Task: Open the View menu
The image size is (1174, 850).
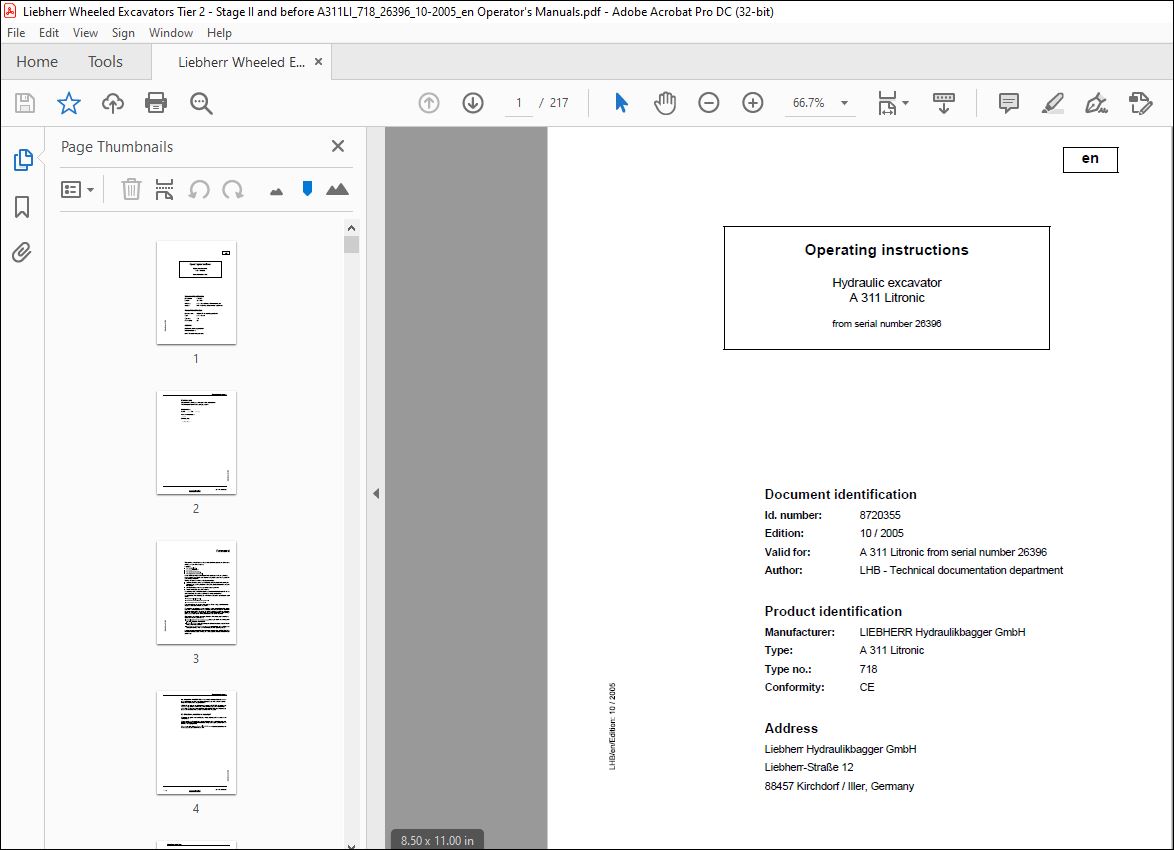Action: (85, 33)
